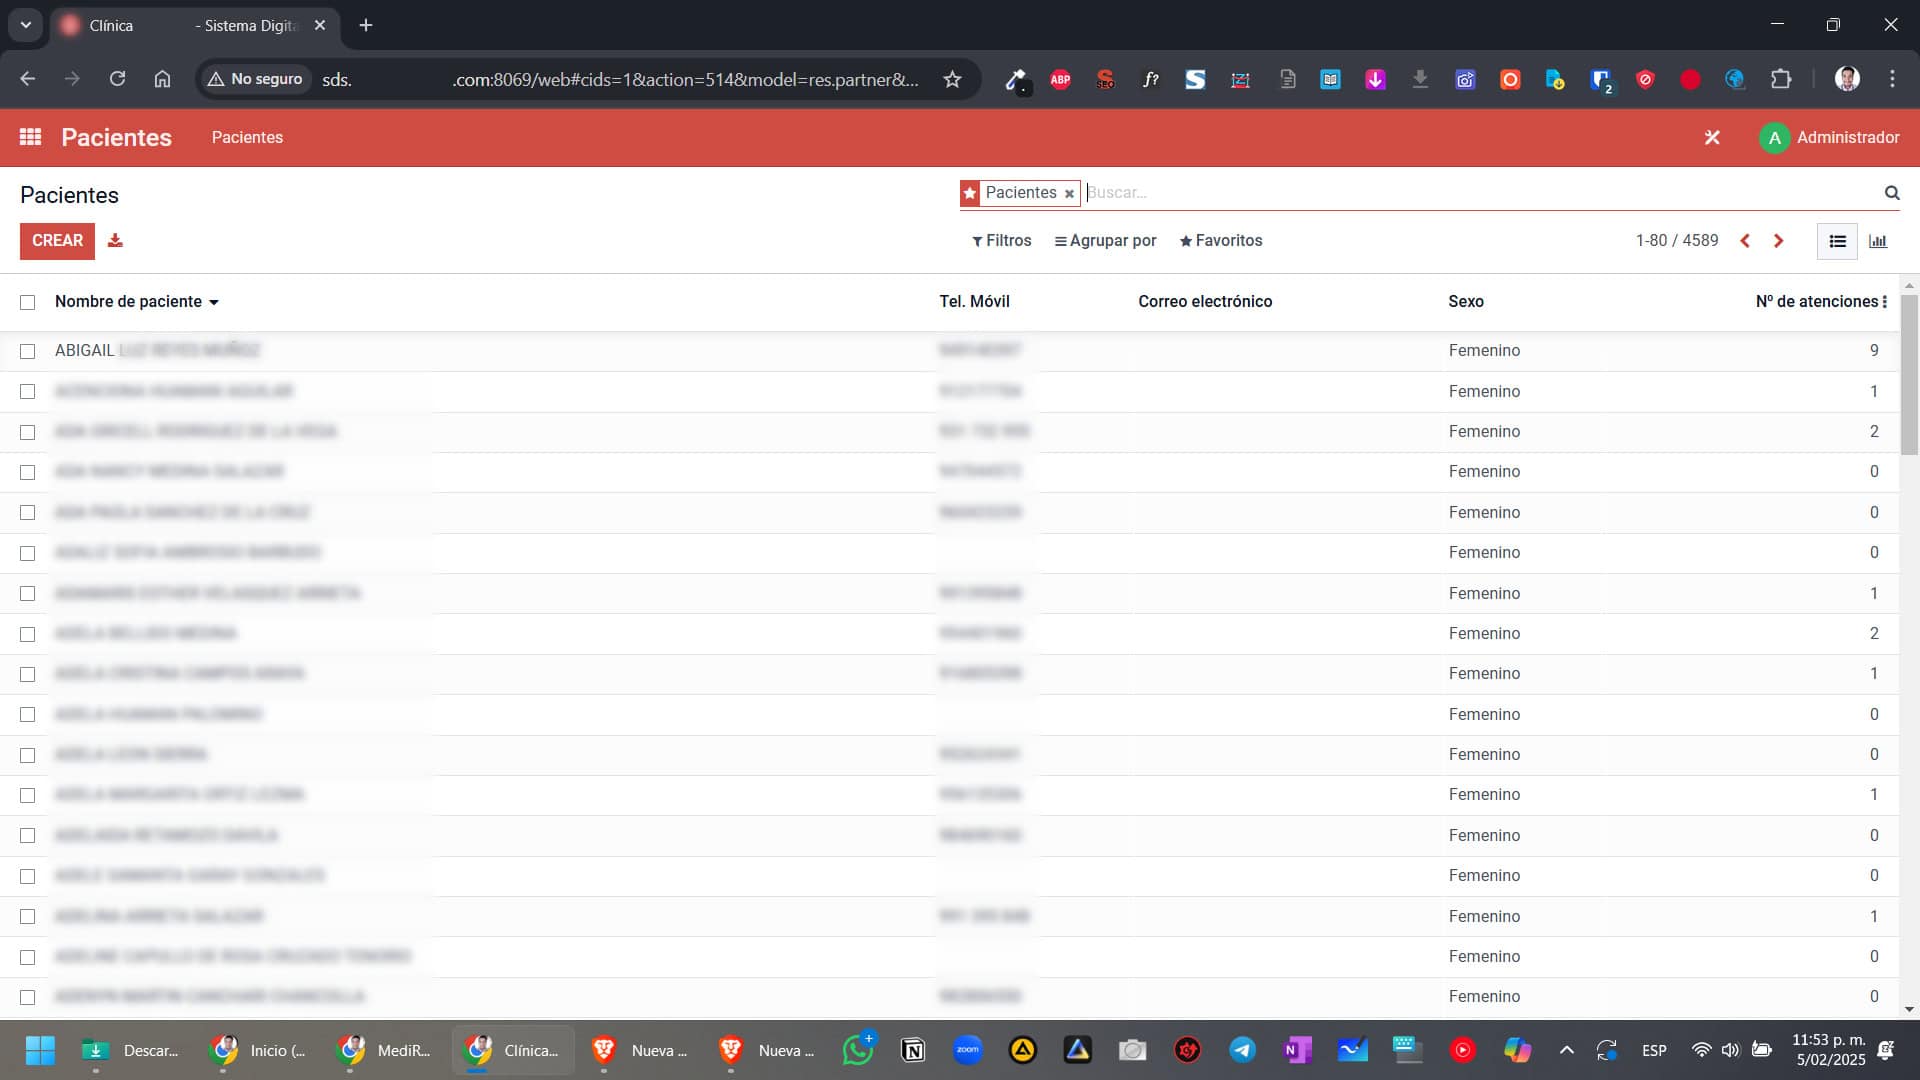Image resolution: width=1920 pixels, height=1080 pixels.
Task: Click the search magnifier icon
Action: pyautogui.click(x=1892, y=193)
